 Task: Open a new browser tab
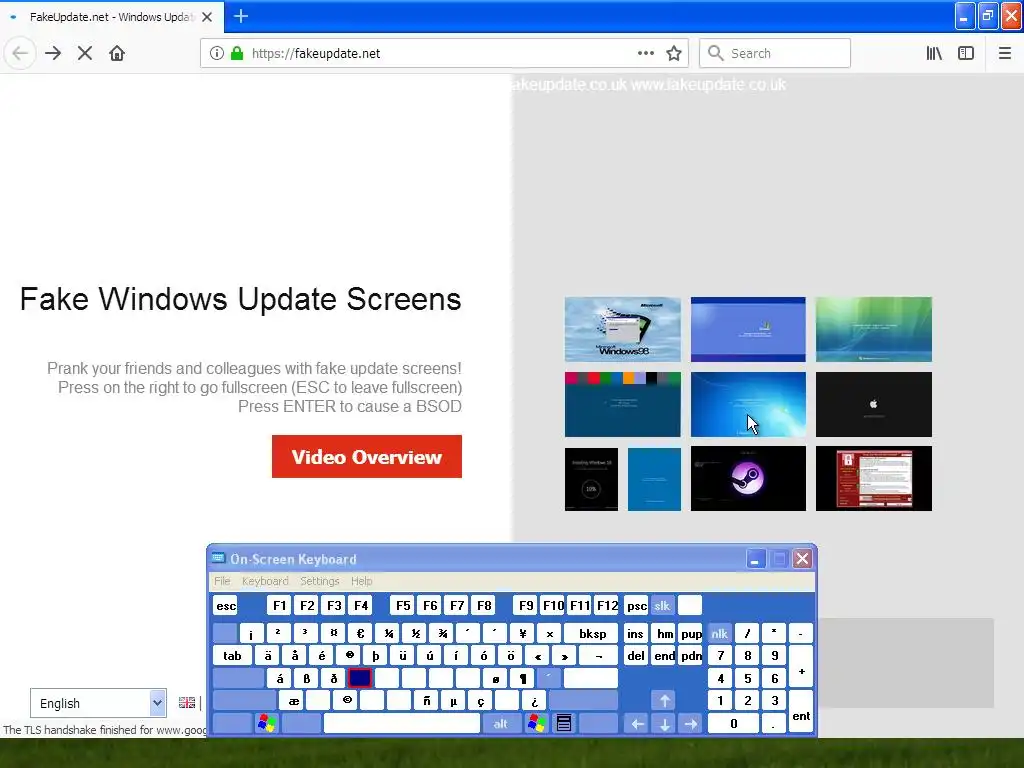click(x=241, y=16)
